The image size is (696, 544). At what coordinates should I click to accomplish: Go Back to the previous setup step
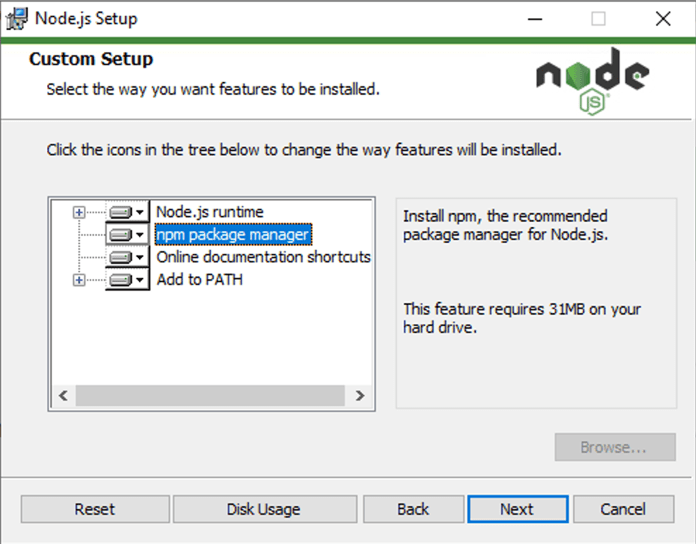pyautogui.click(x=412, y=509)
